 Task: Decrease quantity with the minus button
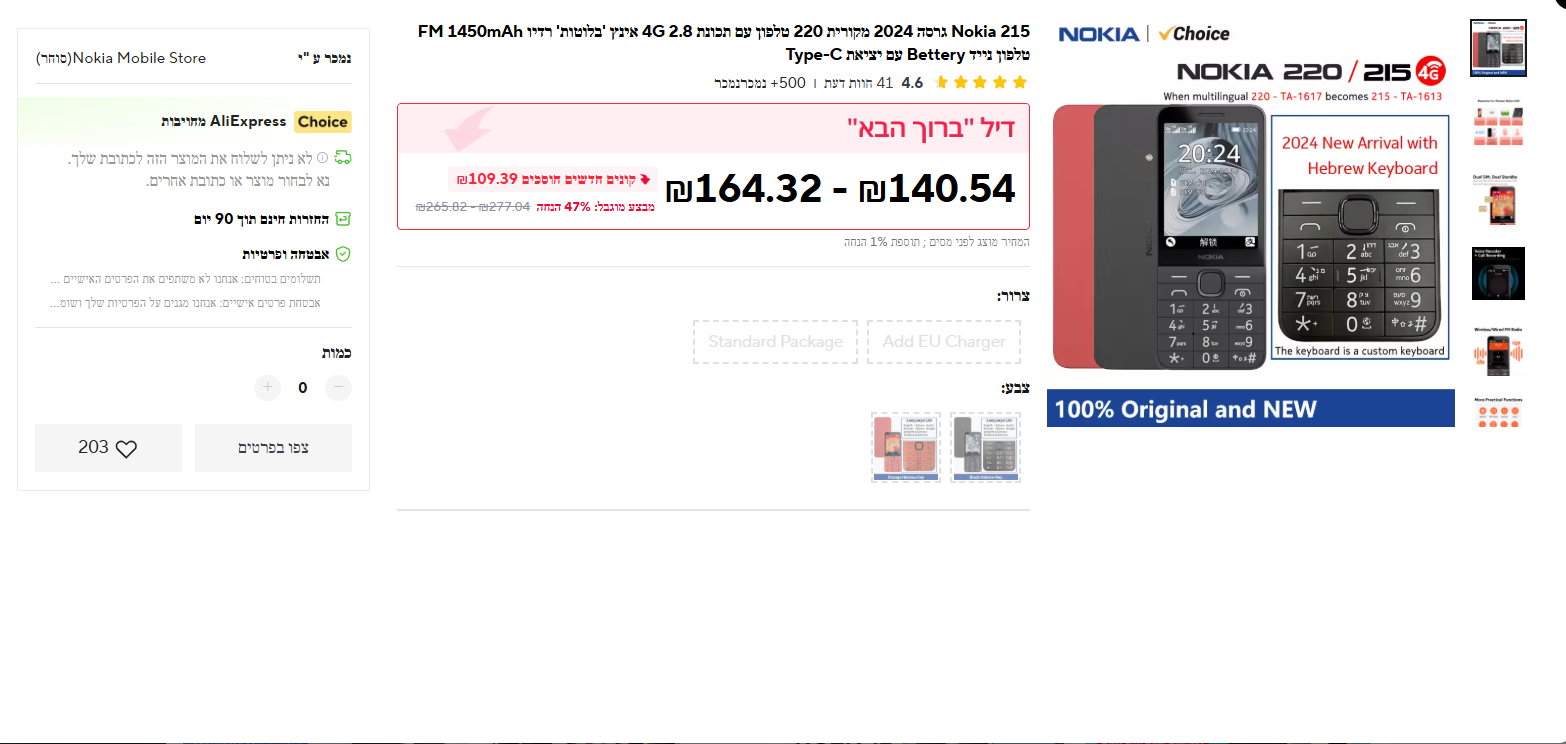click(339, 387)
